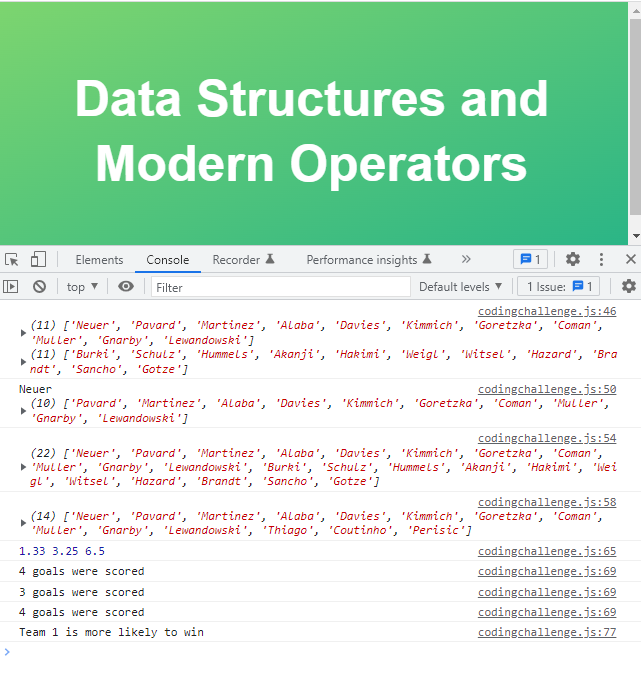Expand the 10-item array starting with 'Pavard'
This screenshot has width=641, height=689.
click(23, 411)
